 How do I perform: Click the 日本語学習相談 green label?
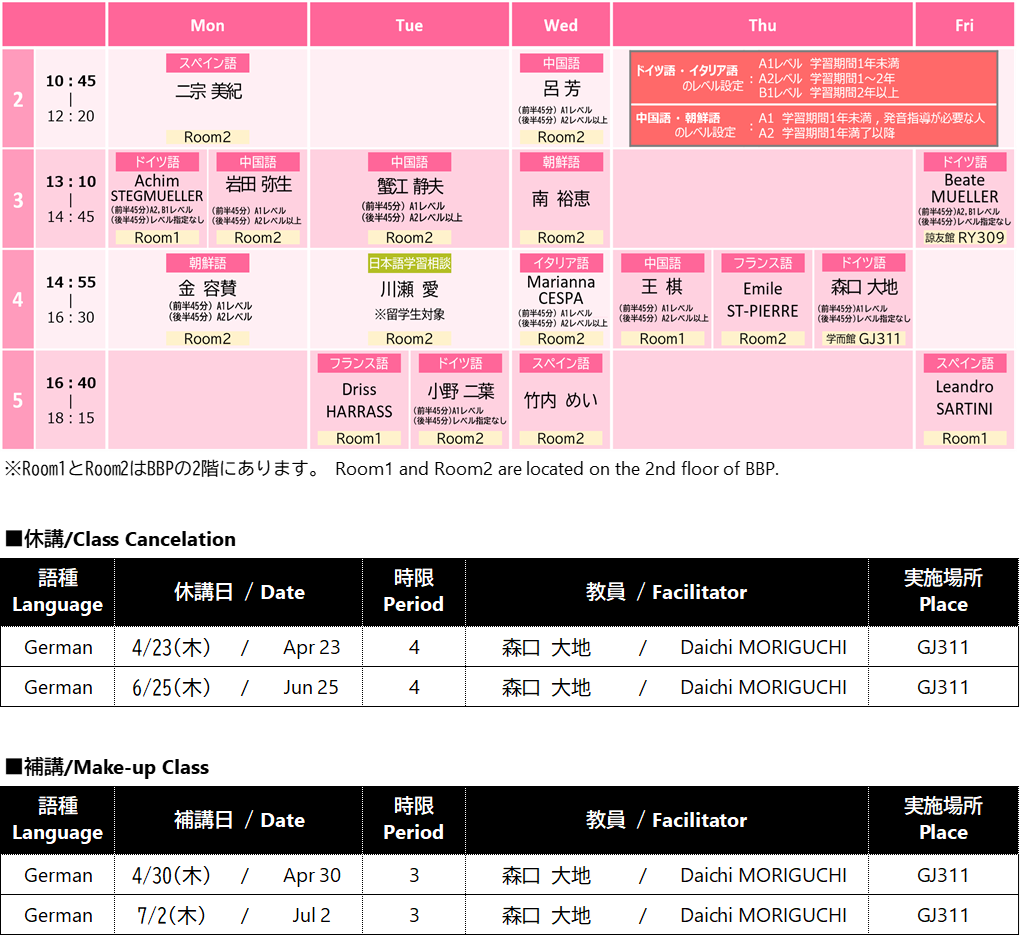point(409,263)
